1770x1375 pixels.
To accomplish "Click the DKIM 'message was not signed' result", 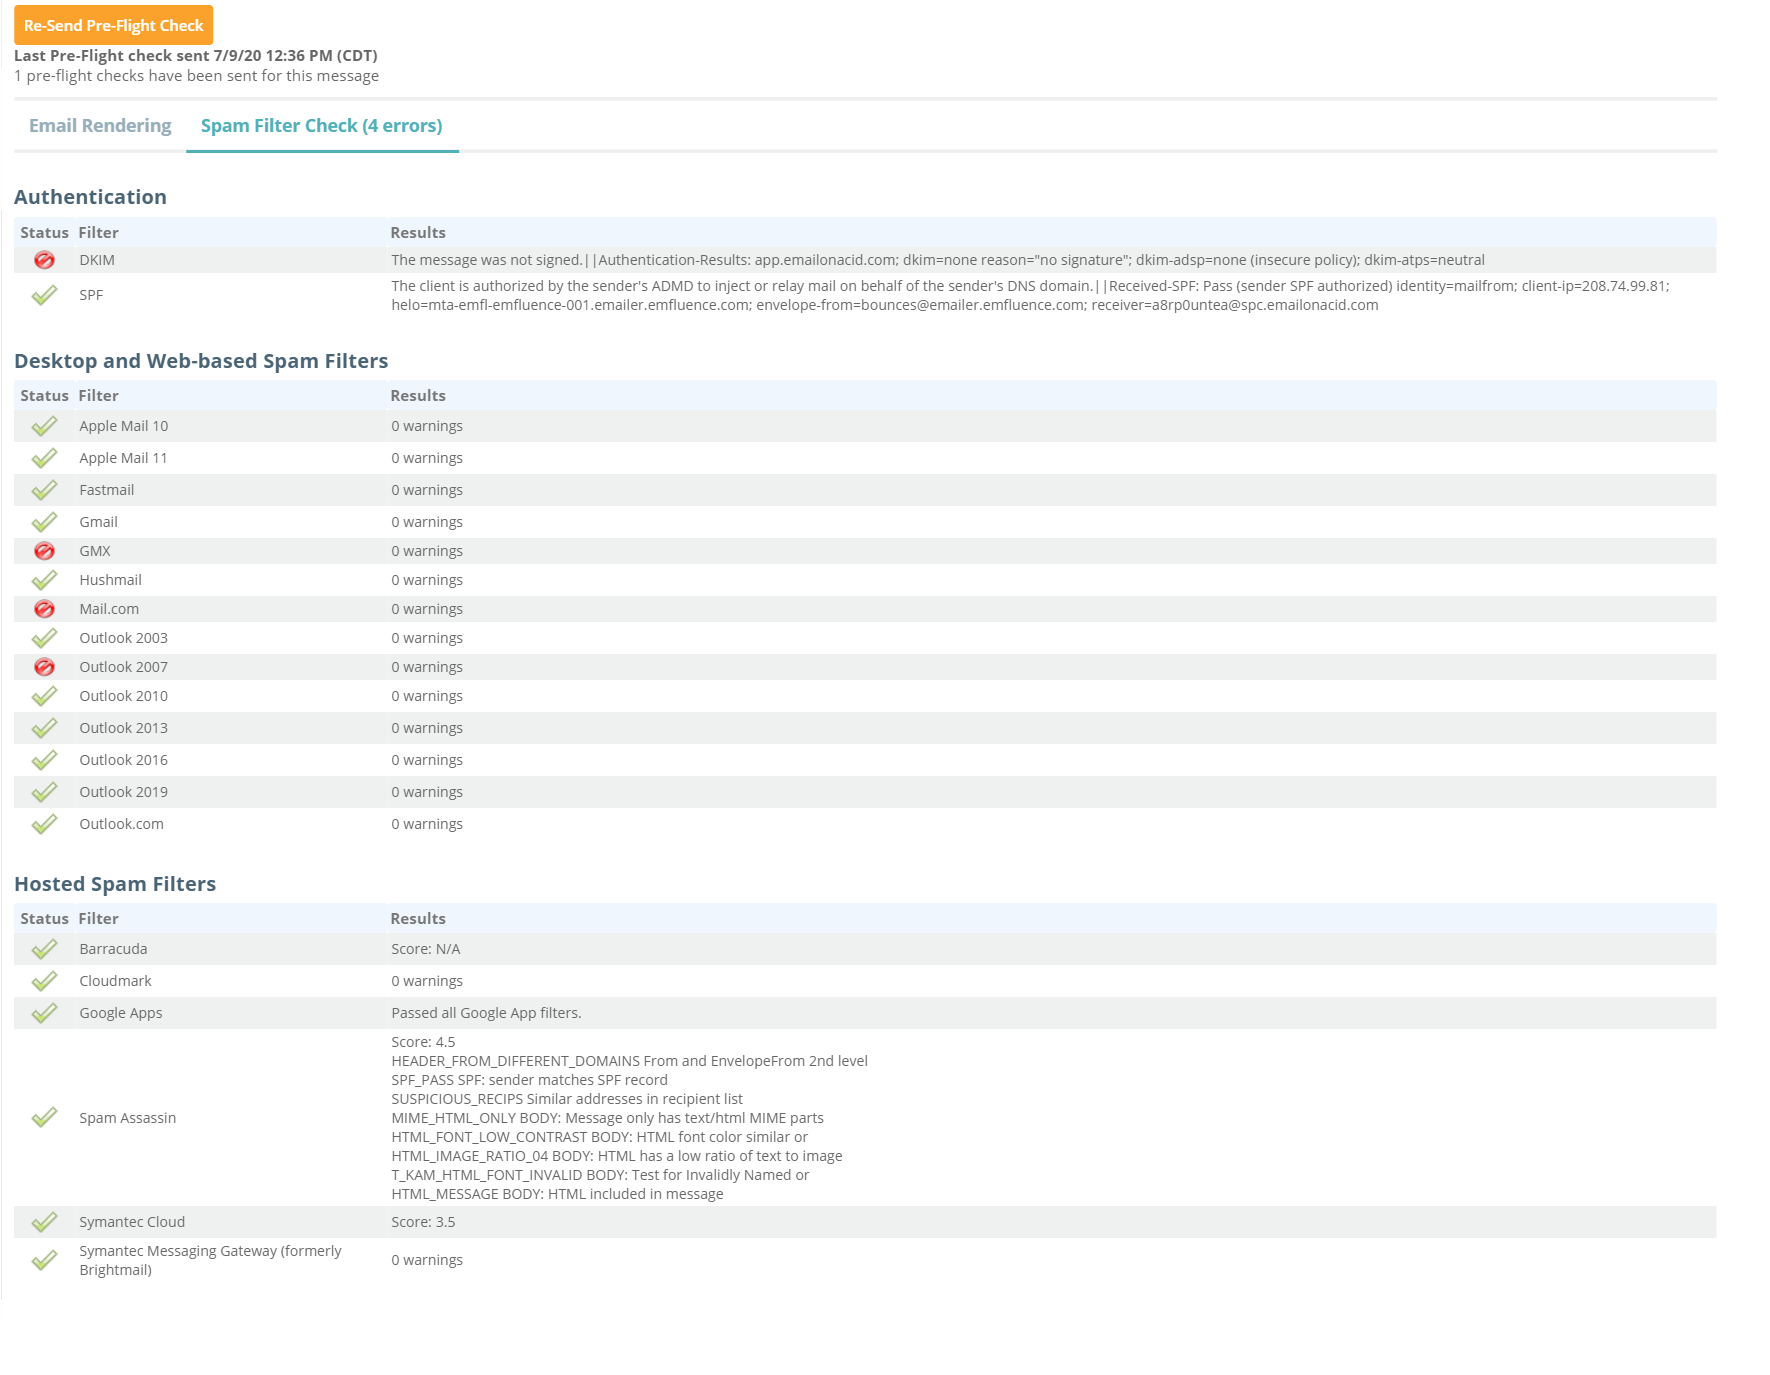I will click(x=938, y=260).
